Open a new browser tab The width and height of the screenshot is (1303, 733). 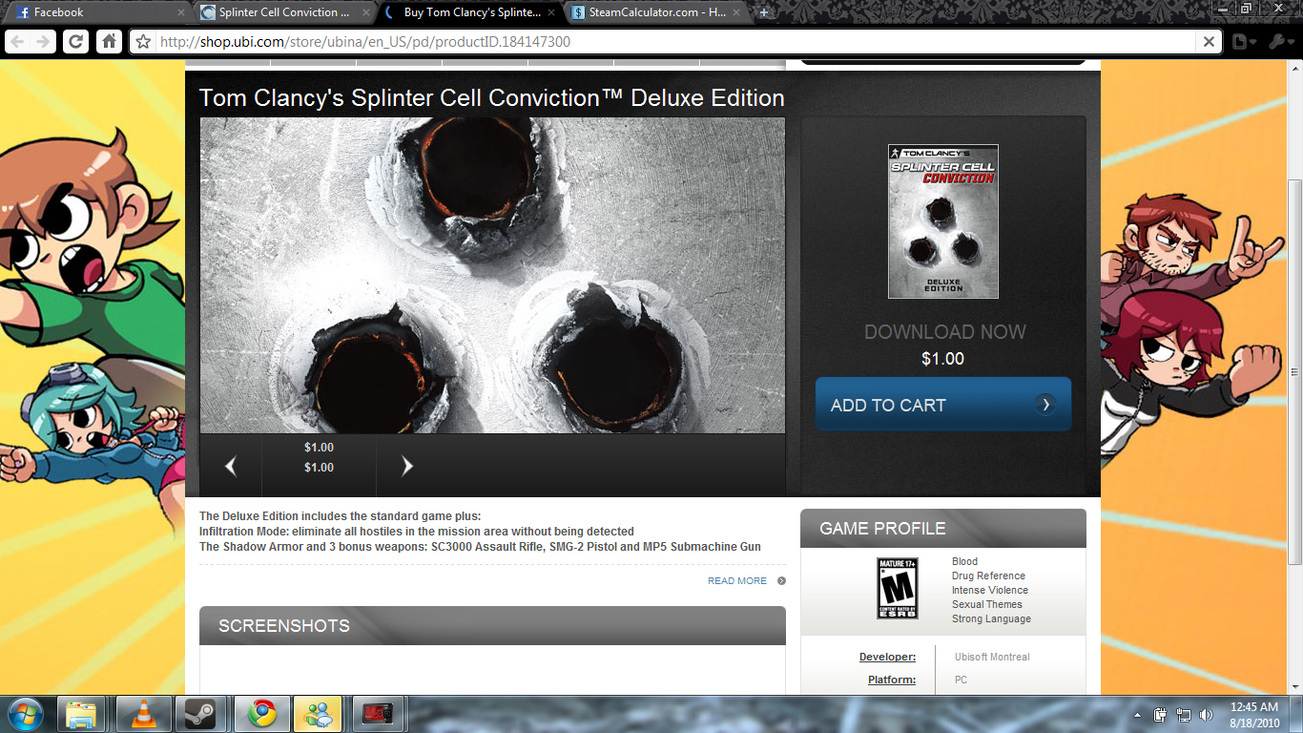pyautogui.click(x=764, y=13)
